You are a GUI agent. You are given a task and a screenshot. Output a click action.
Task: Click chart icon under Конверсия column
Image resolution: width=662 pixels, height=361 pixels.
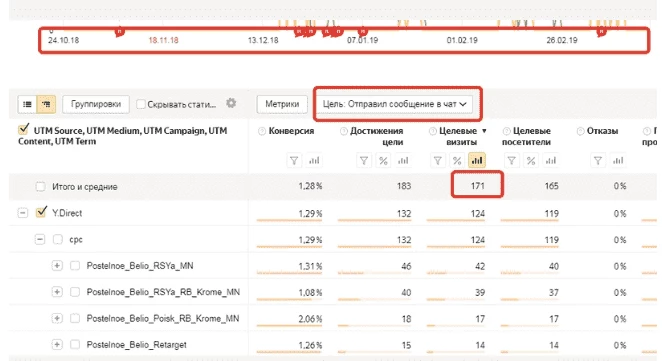point(314,160)
